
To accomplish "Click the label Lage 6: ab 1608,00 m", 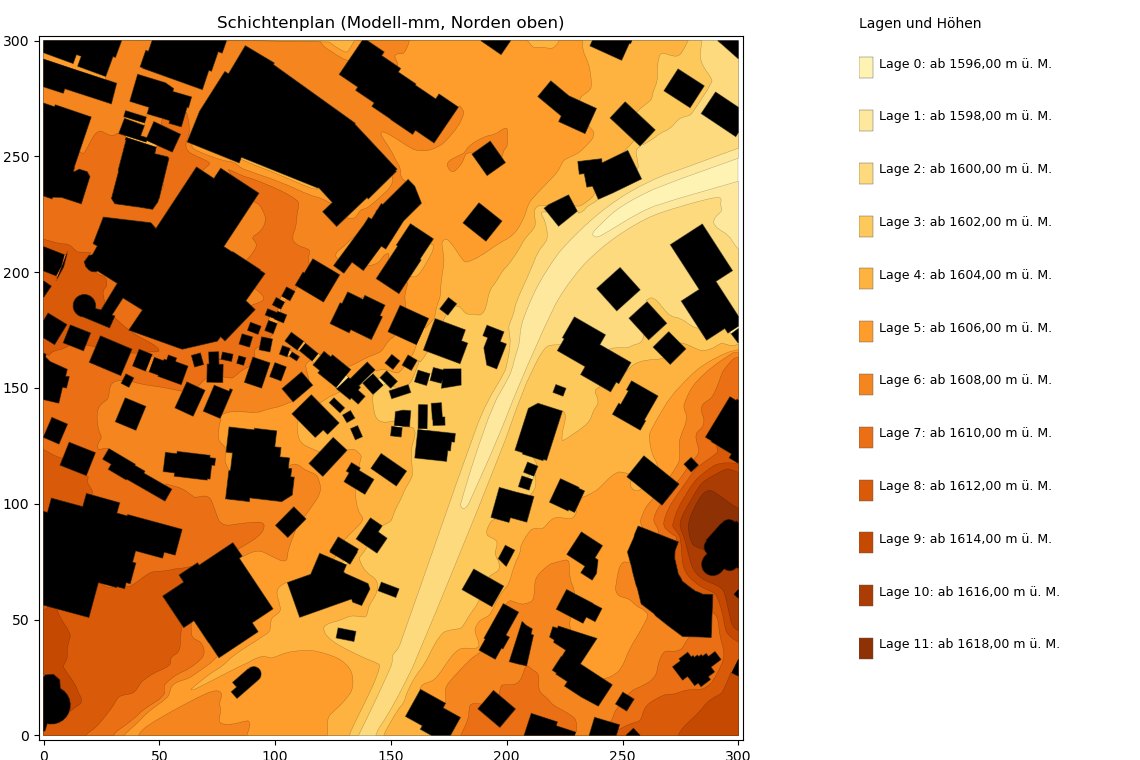I will (965, 380).
